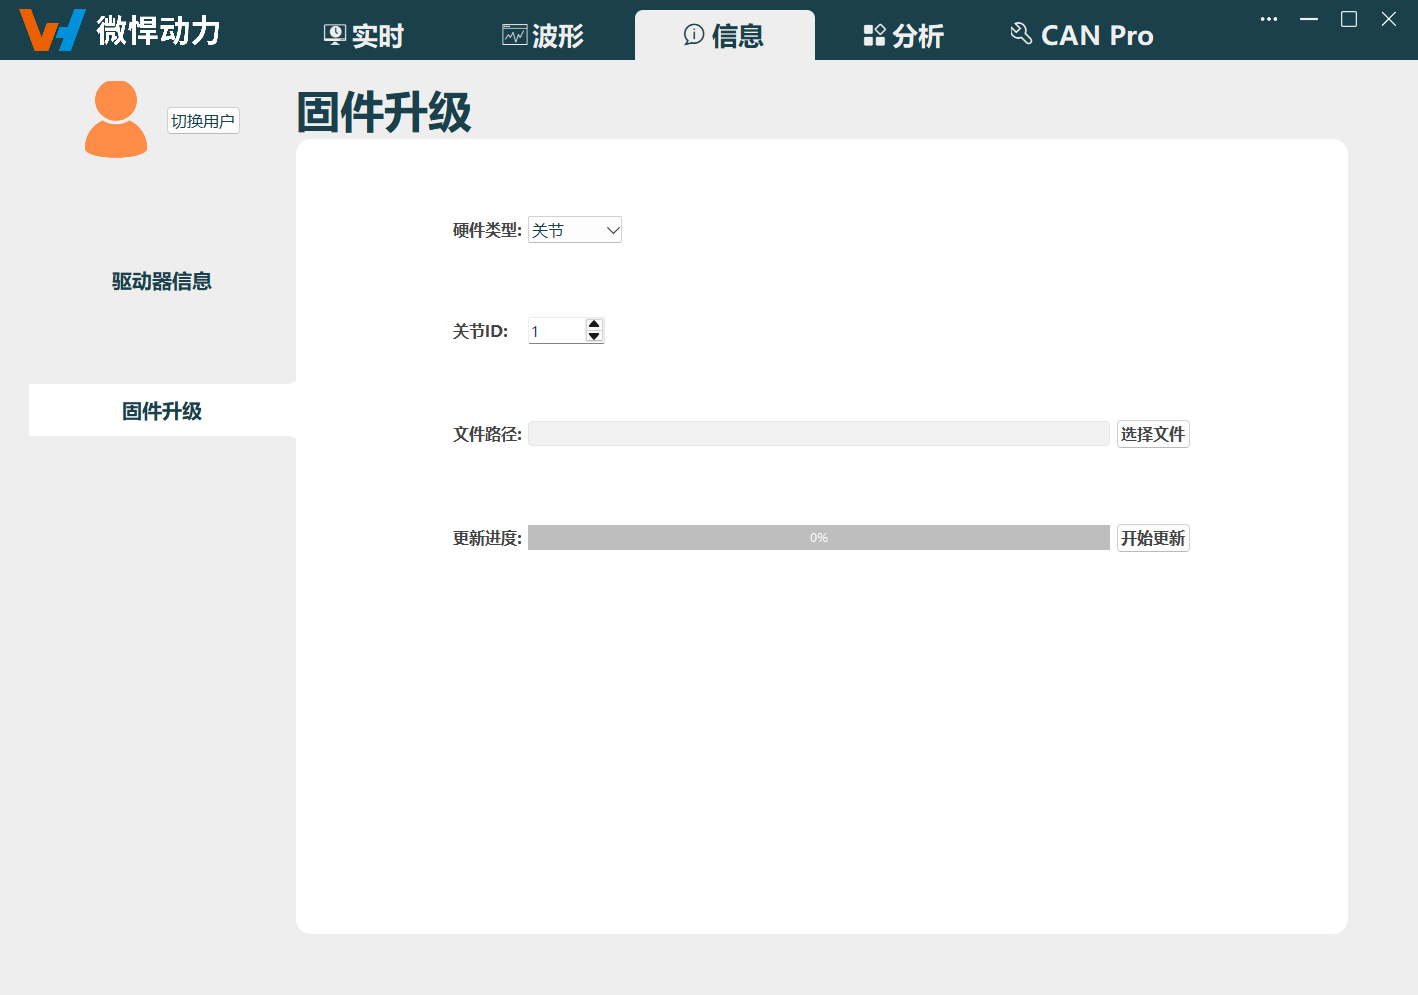
Task: Click the 切换用户 button
Action: click(x=203, y=120)
